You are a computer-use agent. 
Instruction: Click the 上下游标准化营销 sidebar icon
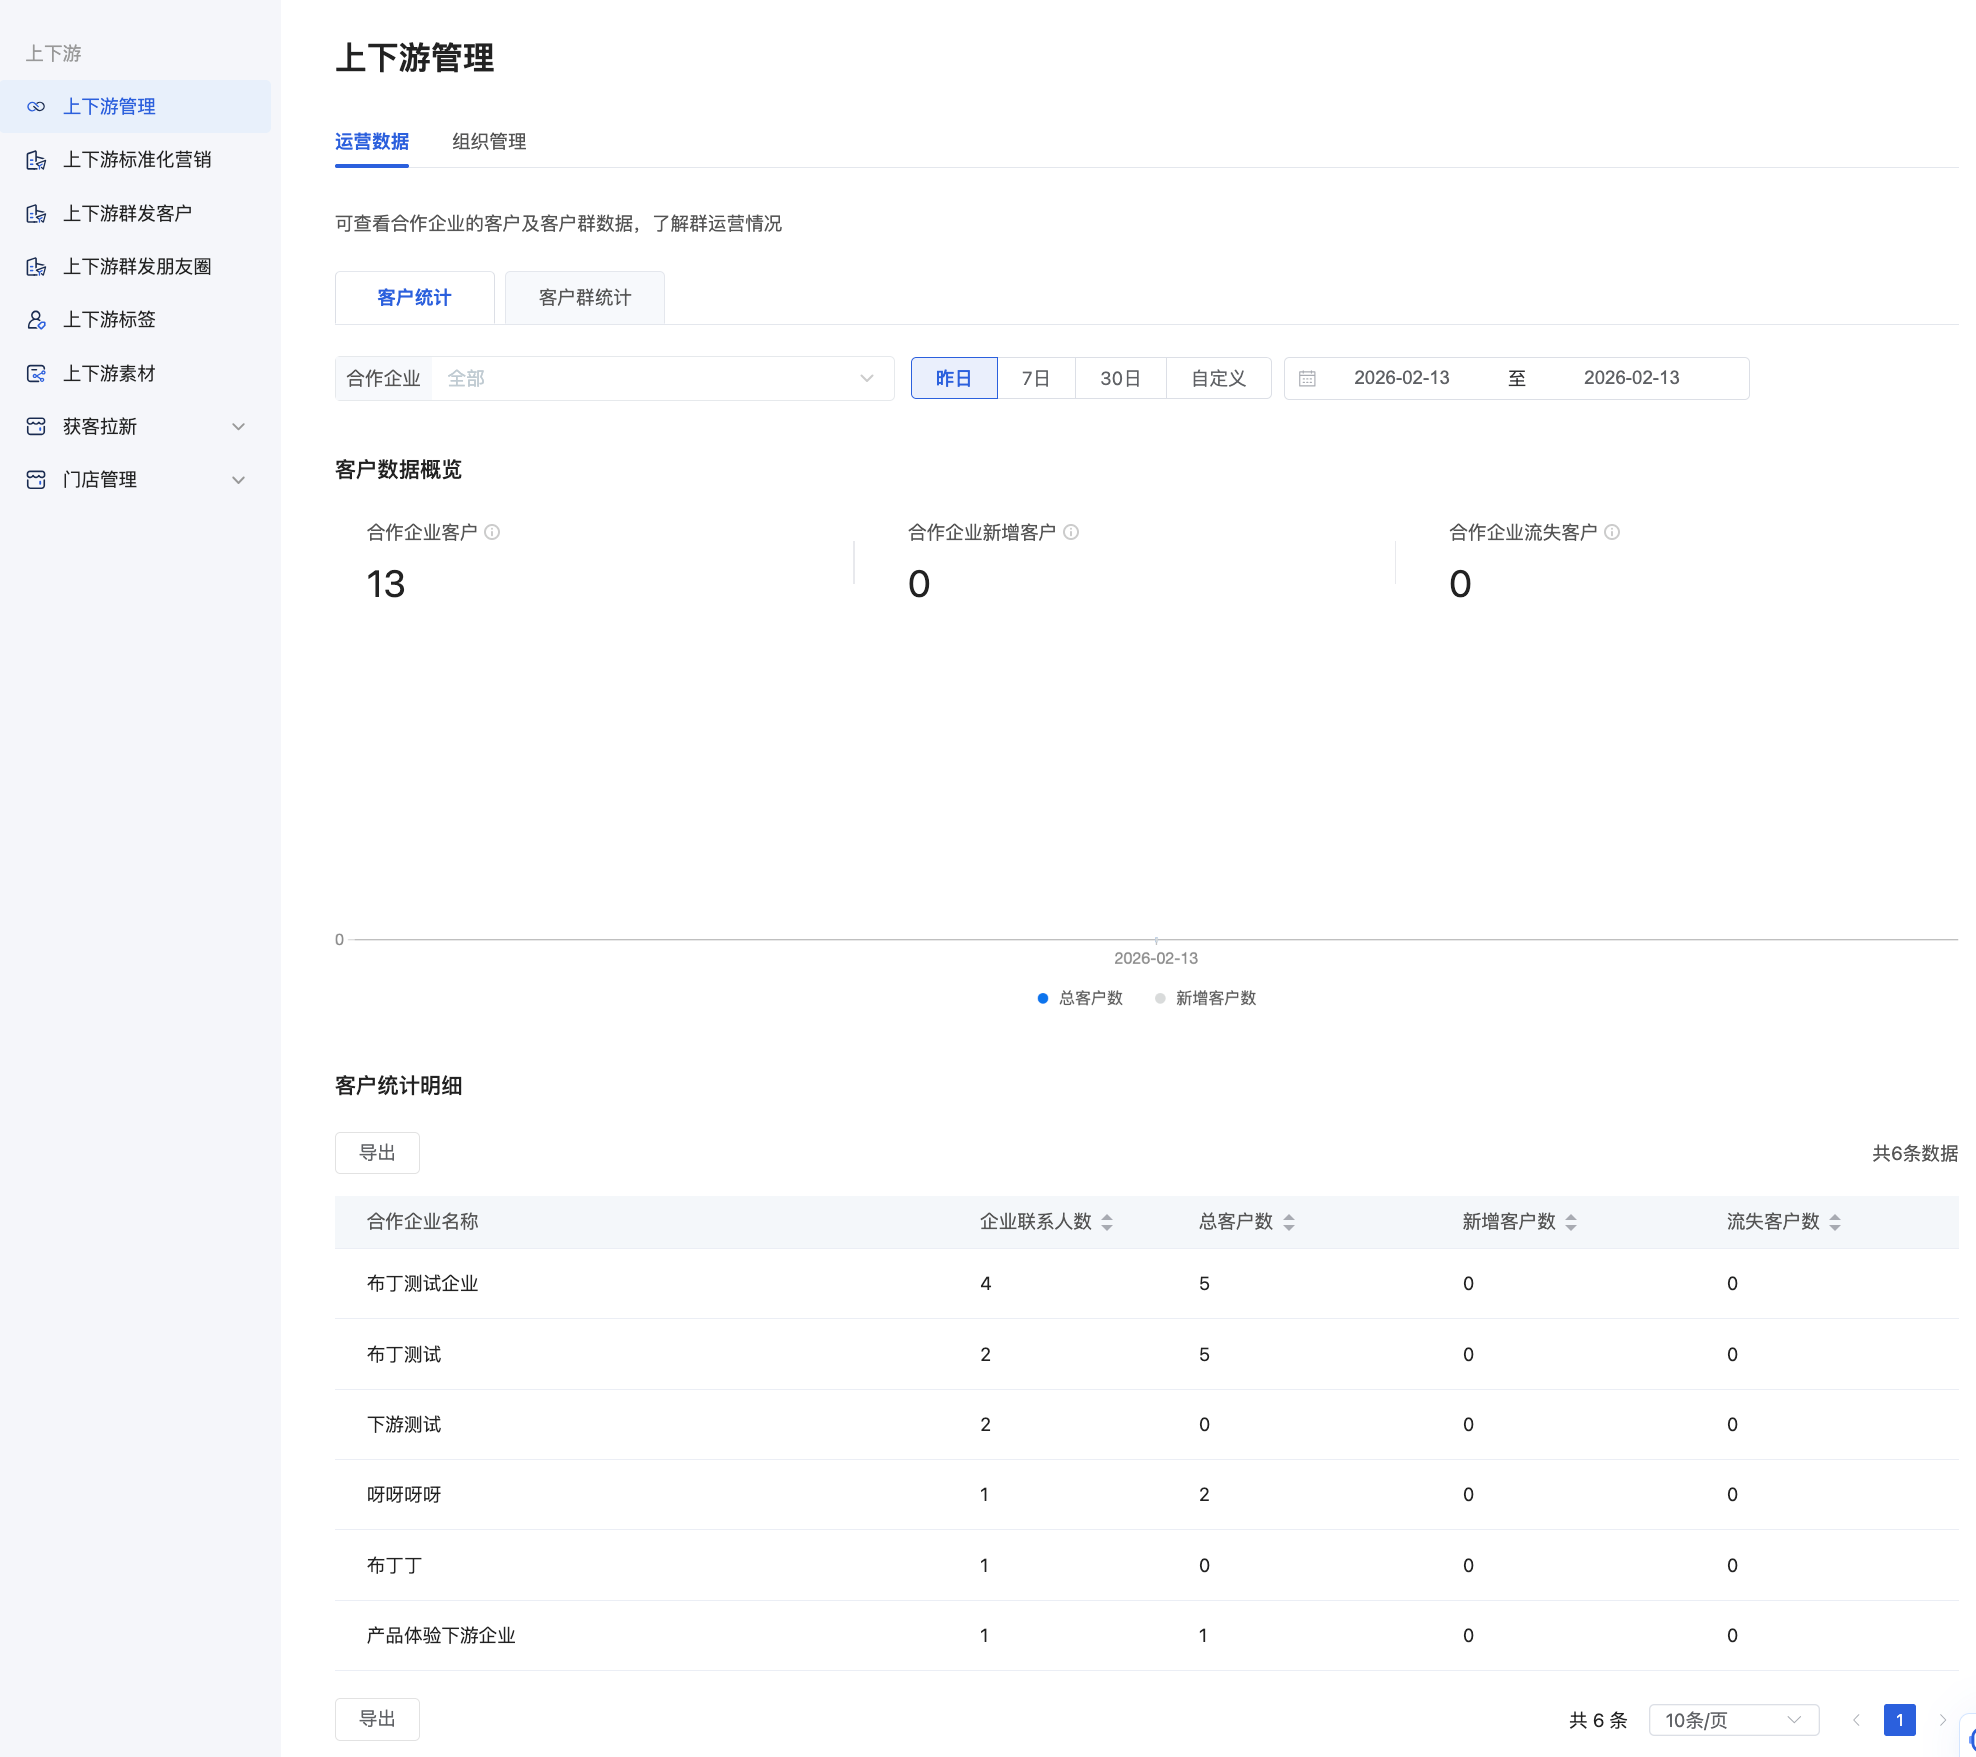36,160
